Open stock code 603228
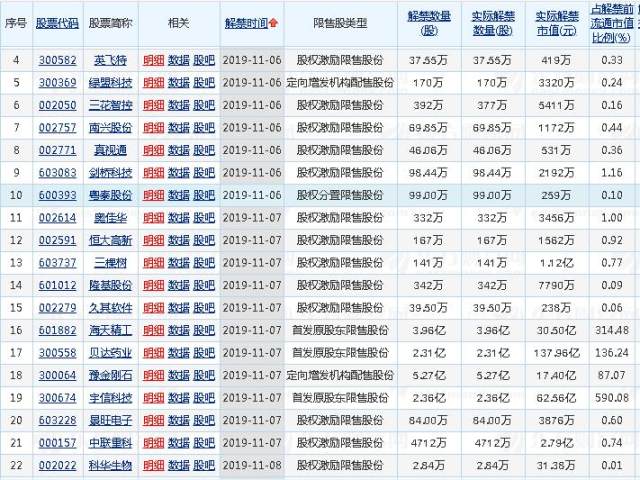 point(58,420)
